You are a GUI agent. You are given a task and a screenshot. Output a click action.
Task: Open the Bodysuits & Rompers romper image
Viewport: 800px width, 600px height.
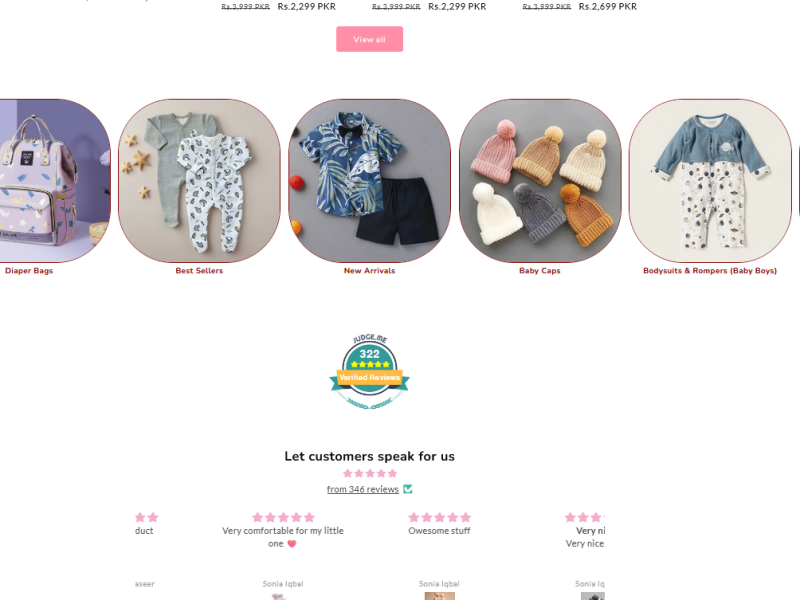pos(710,181)
